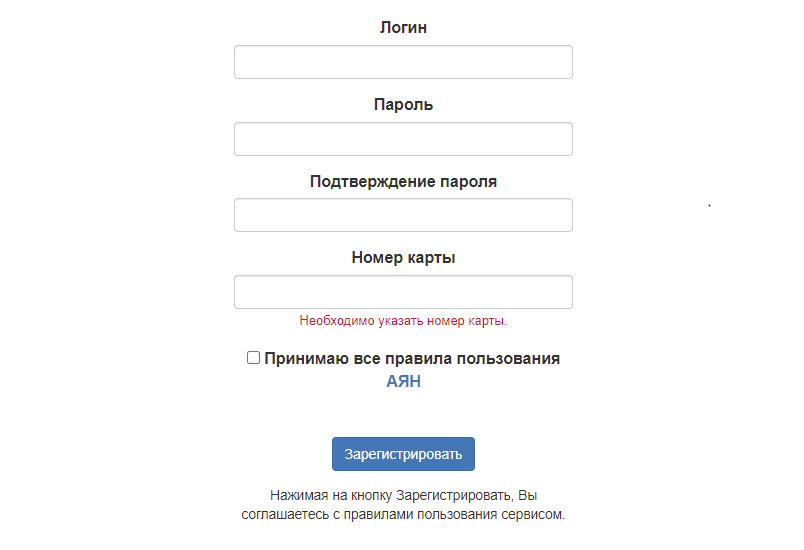Click the Пароль field label
The width and height of the screenshot is (804, 550).
pos(403,104)
